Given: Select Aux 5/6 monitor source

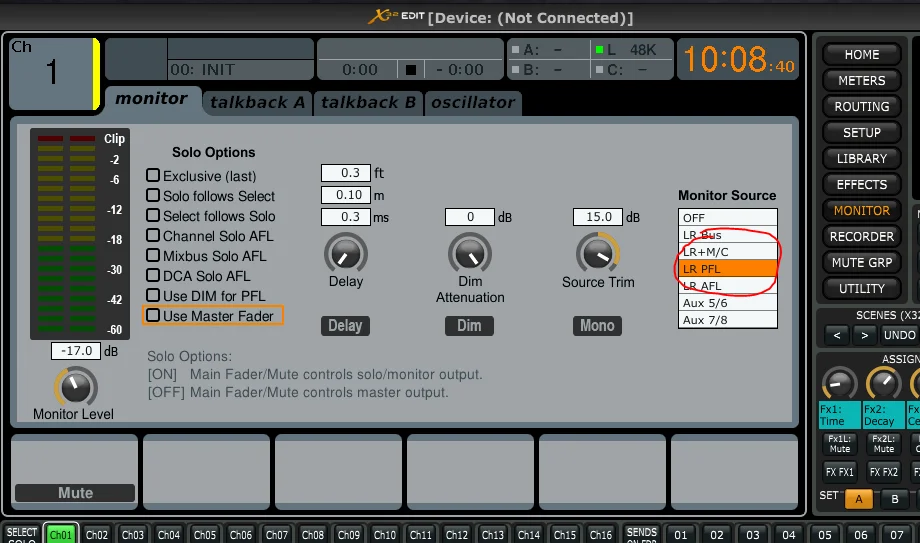Looking at the screenshot, I should 728,303.
